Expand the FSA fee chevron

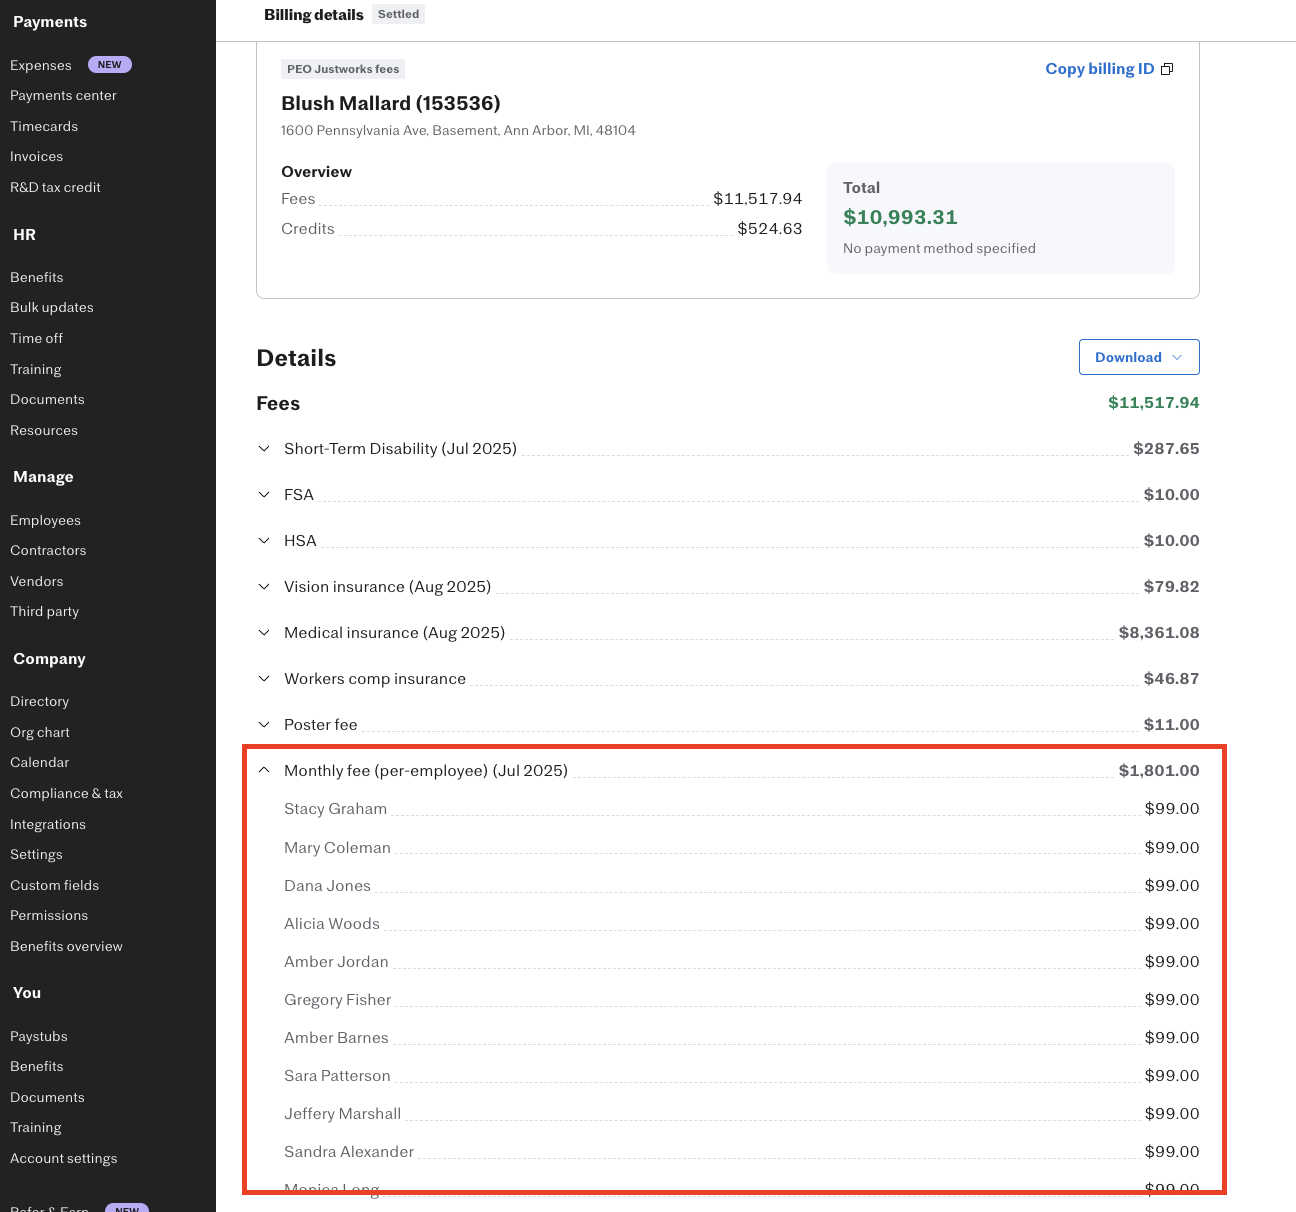point(264,495)
